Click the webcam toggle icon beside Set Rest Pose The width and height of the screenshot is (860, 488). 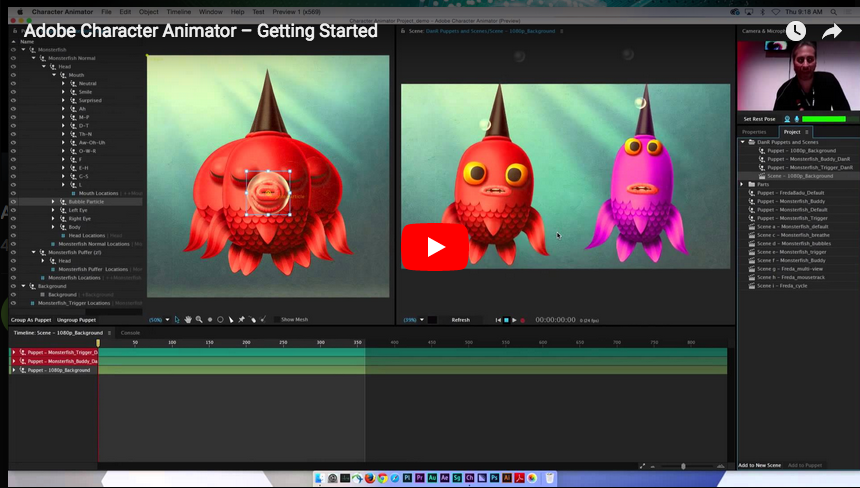pyautogui.click(x=787, y=119)
